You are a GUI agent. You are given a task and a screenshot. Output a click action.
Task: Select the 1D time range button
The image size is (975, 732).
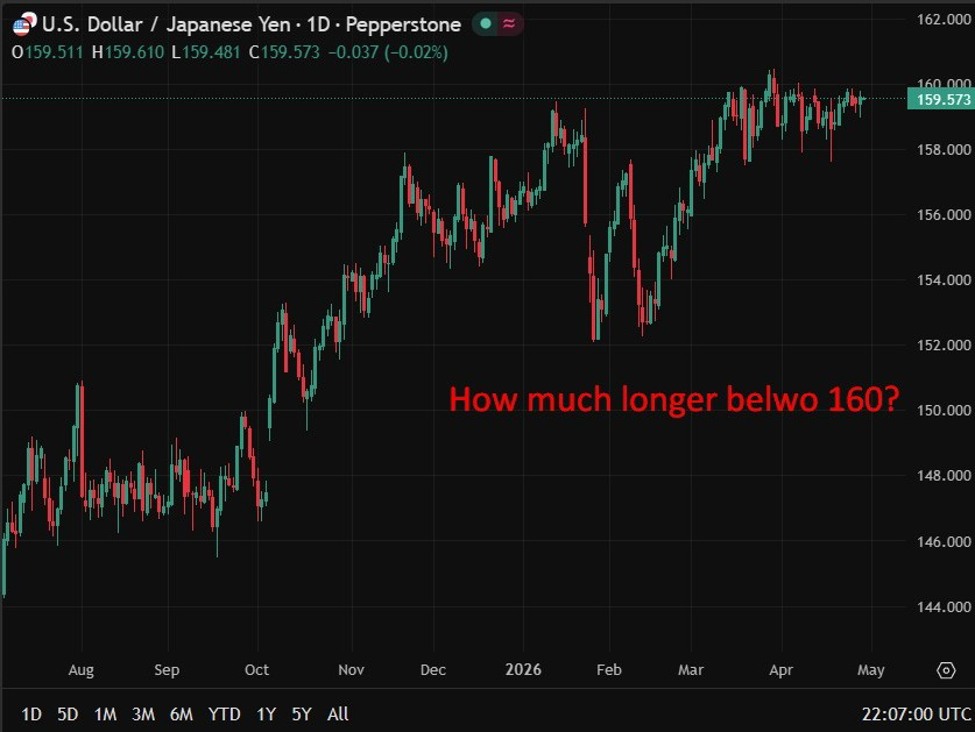(32, 714)
